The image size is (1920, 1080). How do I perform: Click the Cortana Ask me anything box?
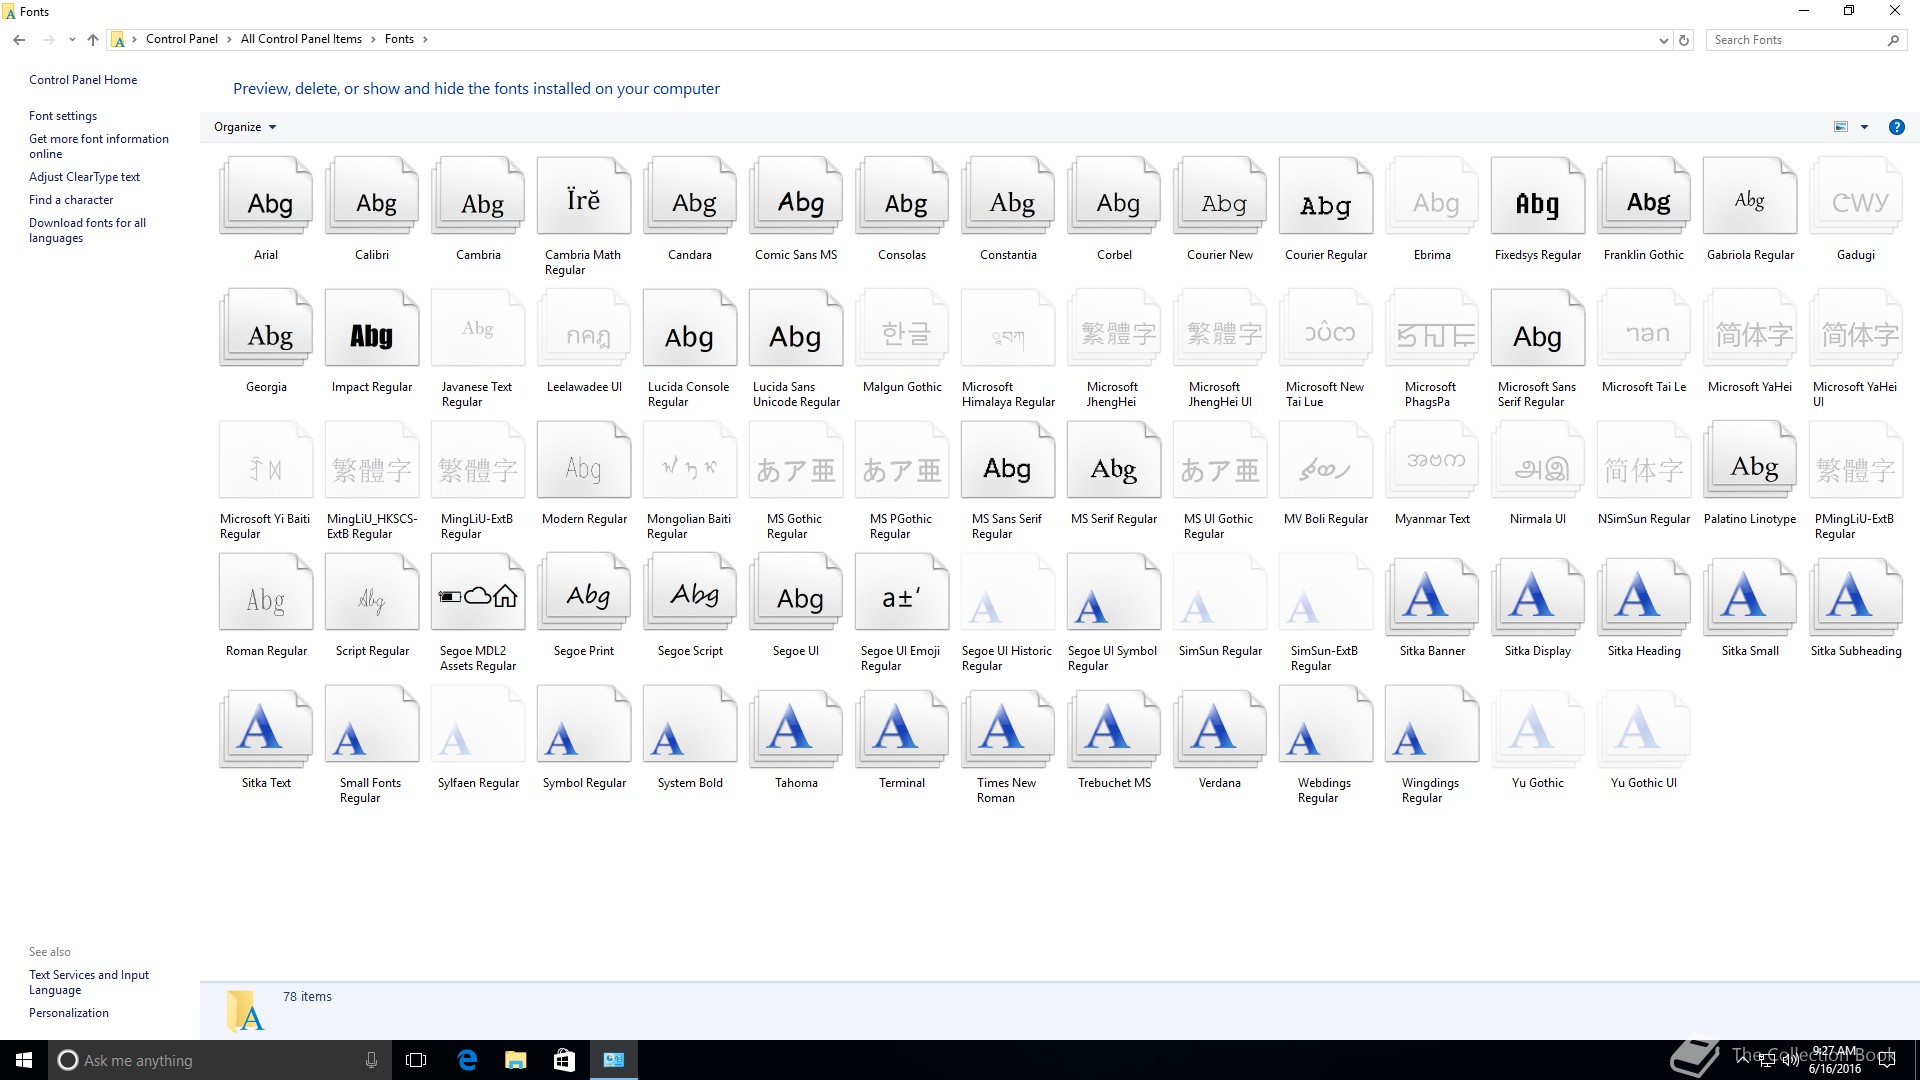click(219, 1060)
